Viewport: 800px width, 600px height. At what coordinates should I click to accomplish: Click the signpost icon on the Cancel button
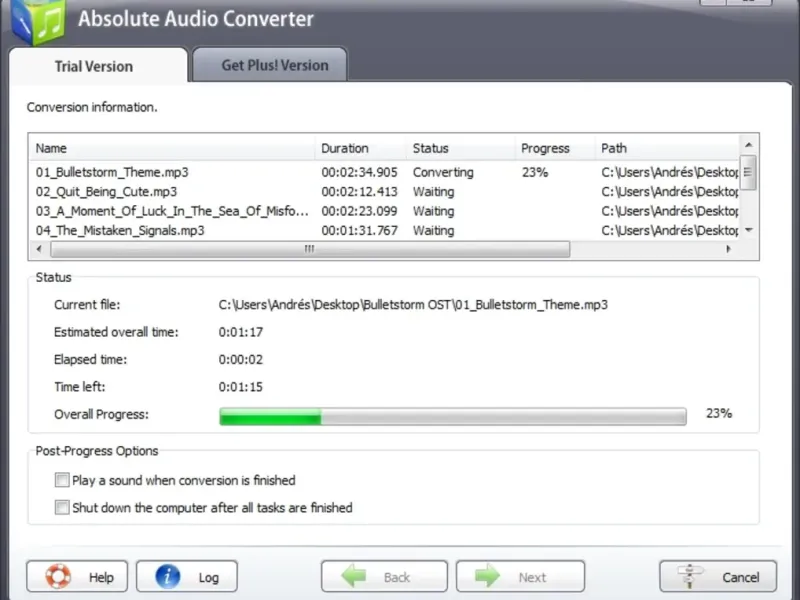(x=689, y=577)
